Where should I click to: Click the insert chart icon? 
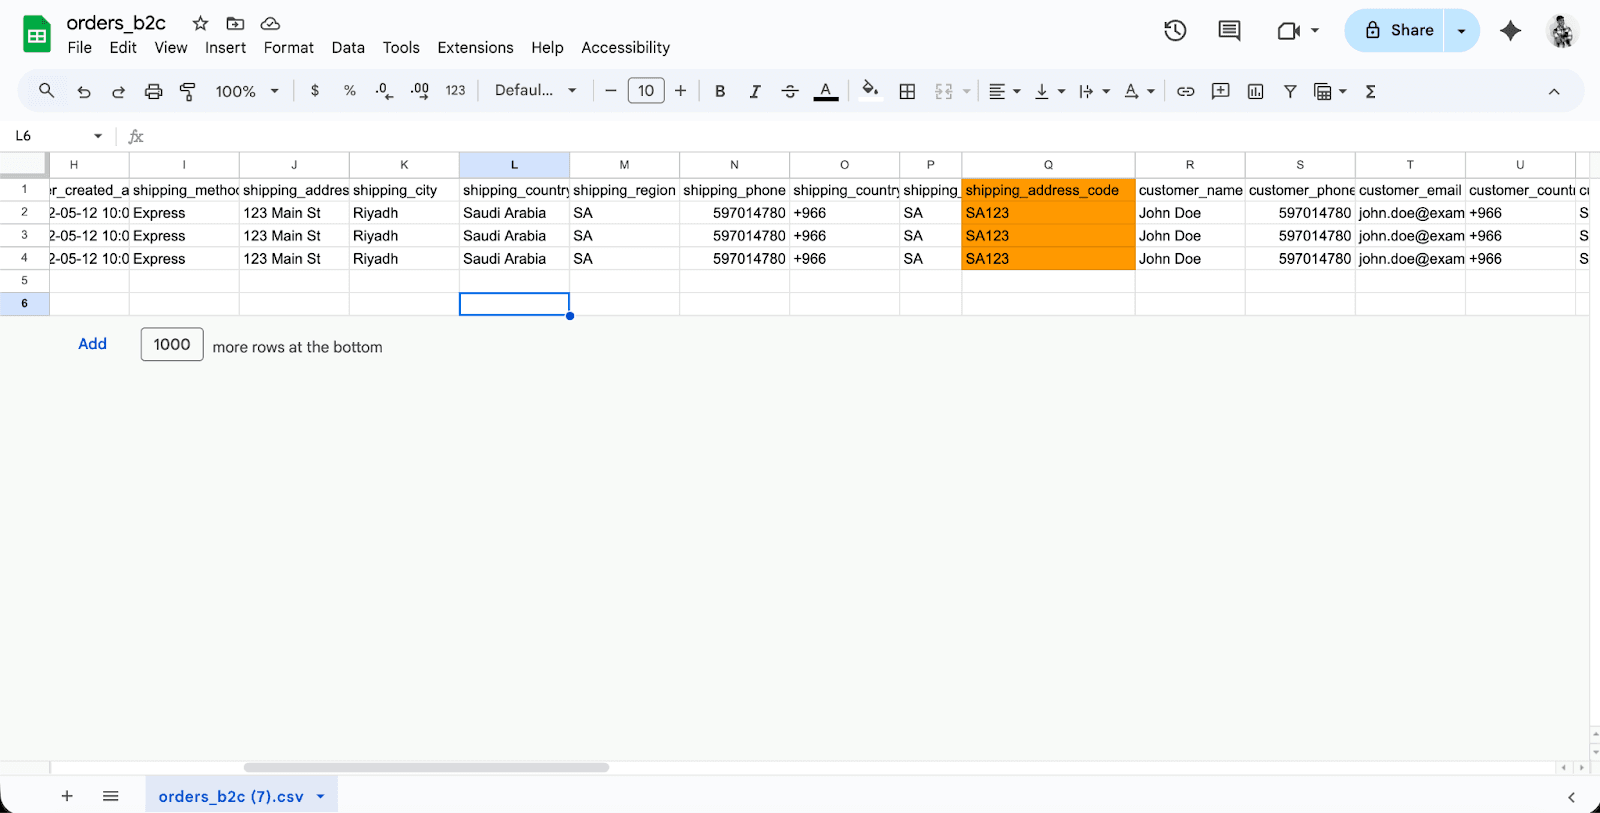(1255, 91)
